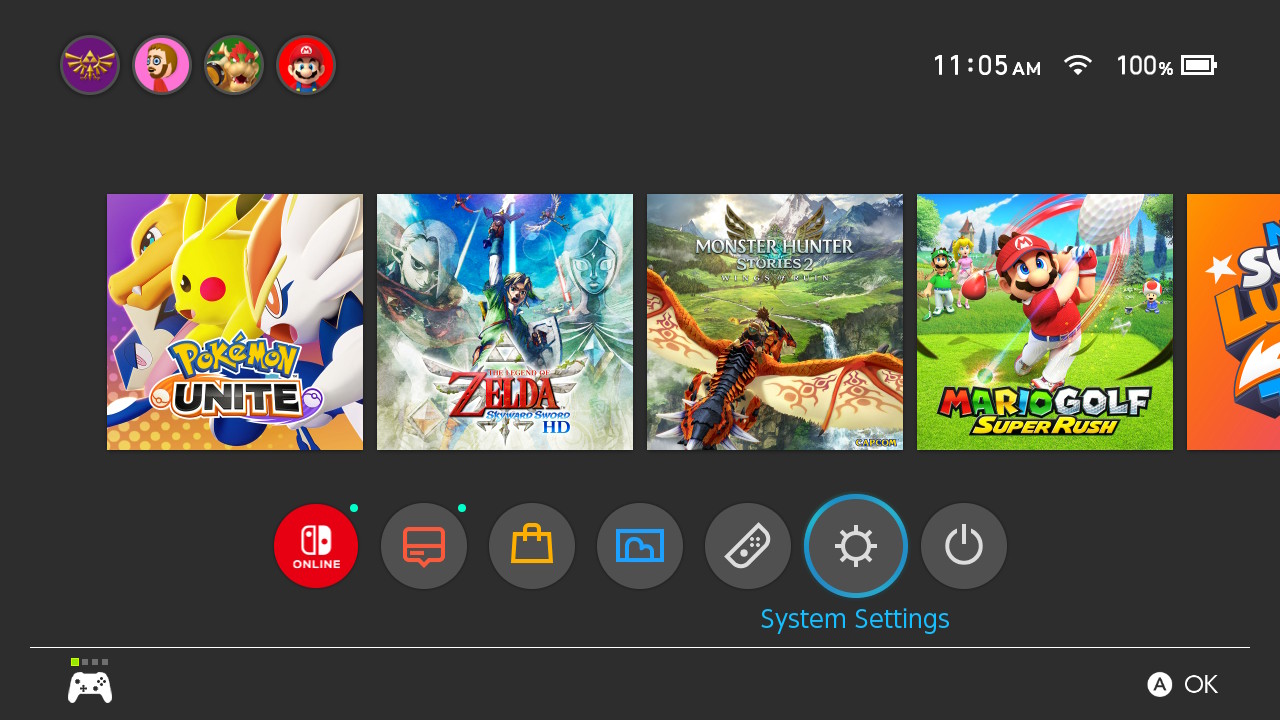1280x720 pixels.
Task: Open the News icon
Action: 424,546
